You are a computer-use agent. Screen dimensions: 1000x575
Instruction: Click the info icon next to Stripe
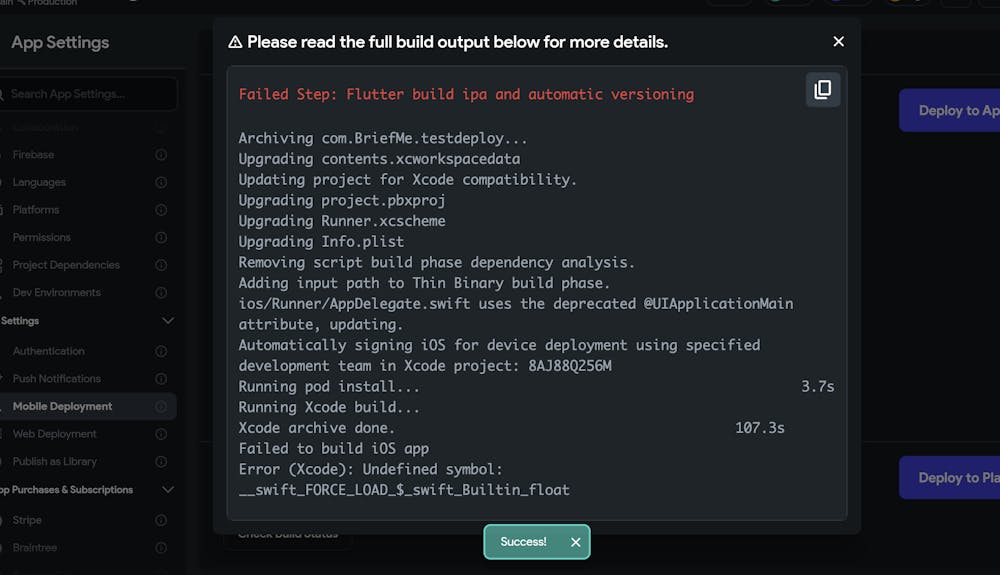click(x=161, y=520)
